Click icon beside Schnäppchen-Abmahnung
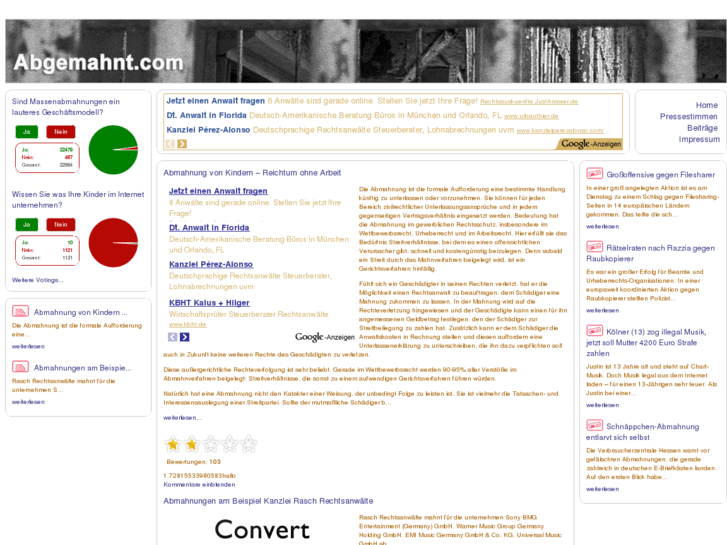Screen dimensions: 727x545 click(594, 426)
